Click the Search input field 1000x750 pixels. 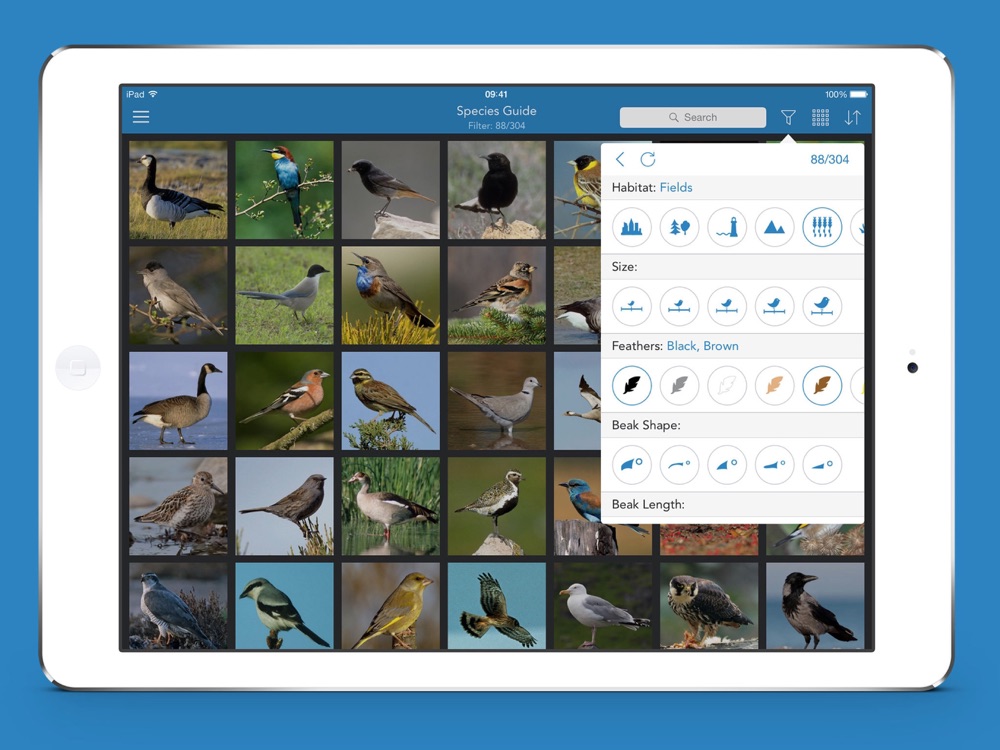693,117
